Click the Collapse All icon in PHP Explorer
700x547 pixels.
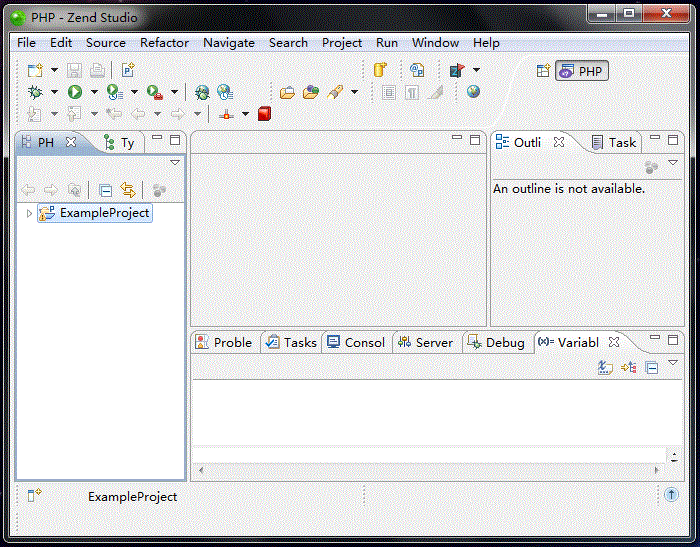pos(106,190)
